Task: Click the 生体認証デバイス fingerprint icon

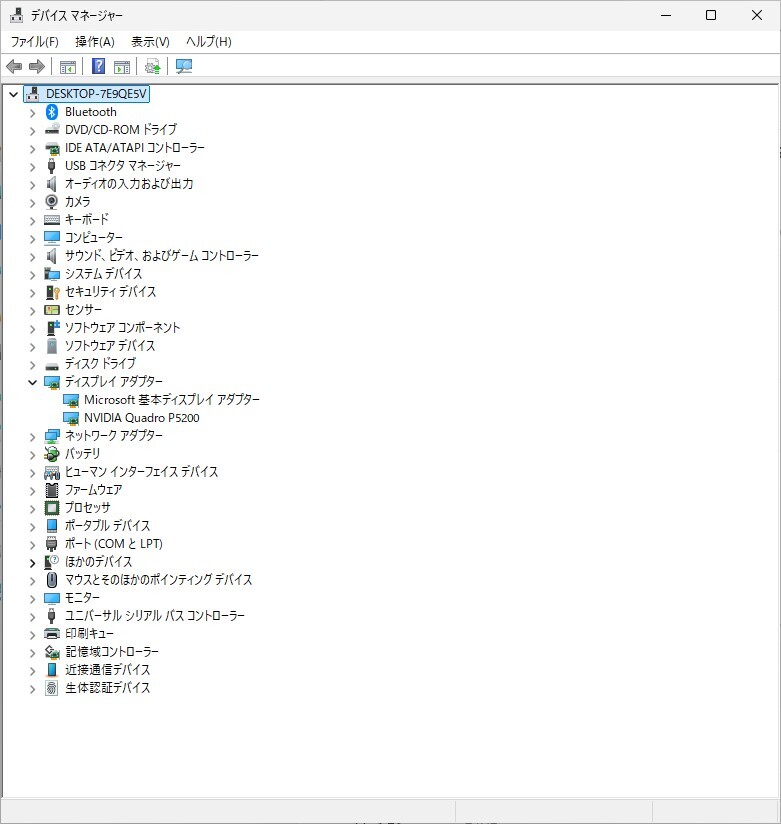Action: (x=52, y=688)
